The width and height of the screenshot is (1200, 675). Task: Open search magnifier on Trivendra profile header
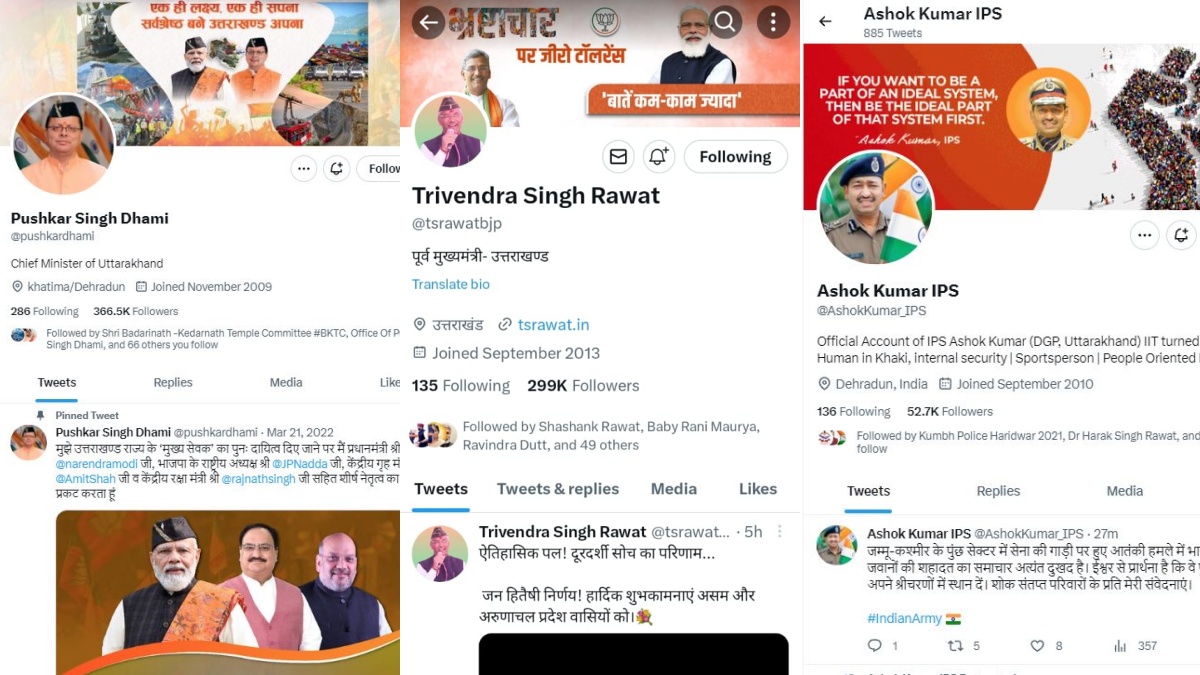725,22
